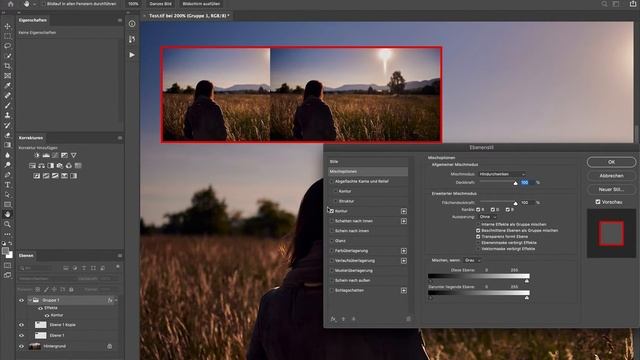
Task: Click the 100% zoom button
Action: coord(133,4)
